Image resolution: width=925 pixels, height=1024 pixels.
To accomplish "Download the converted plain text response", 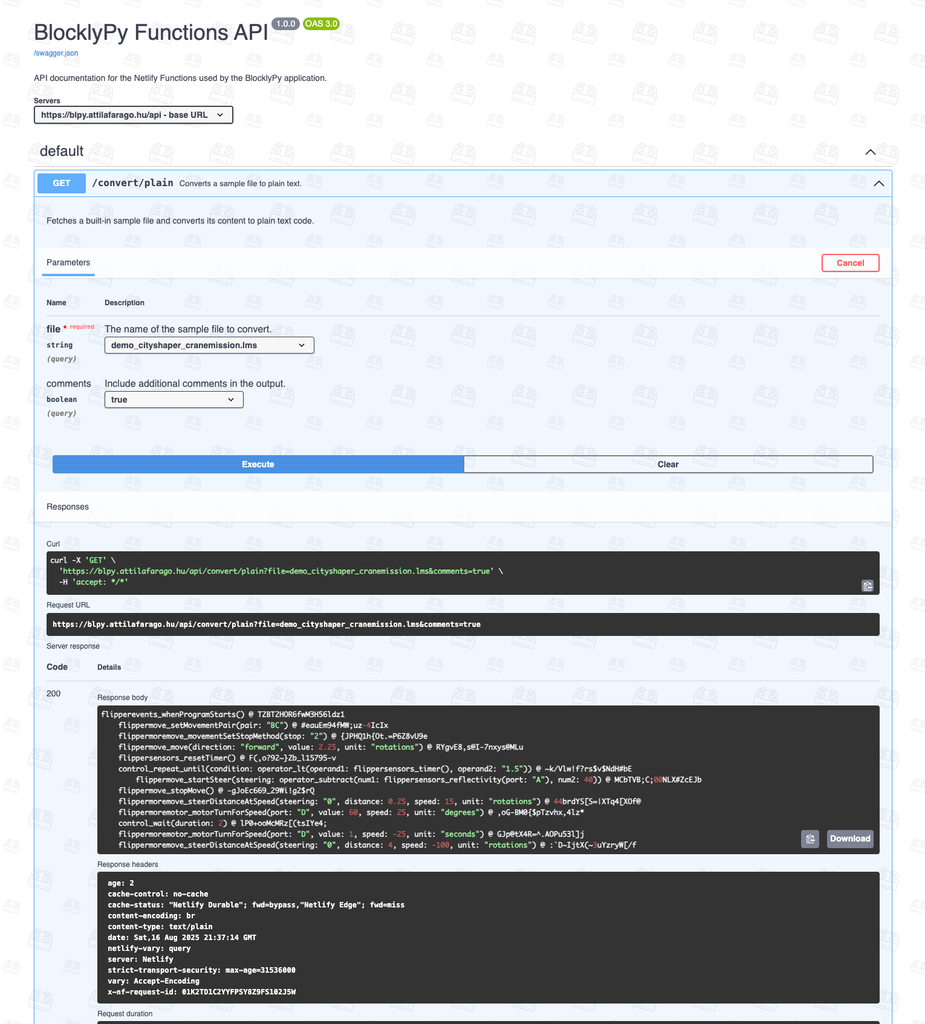I will 849,839.
